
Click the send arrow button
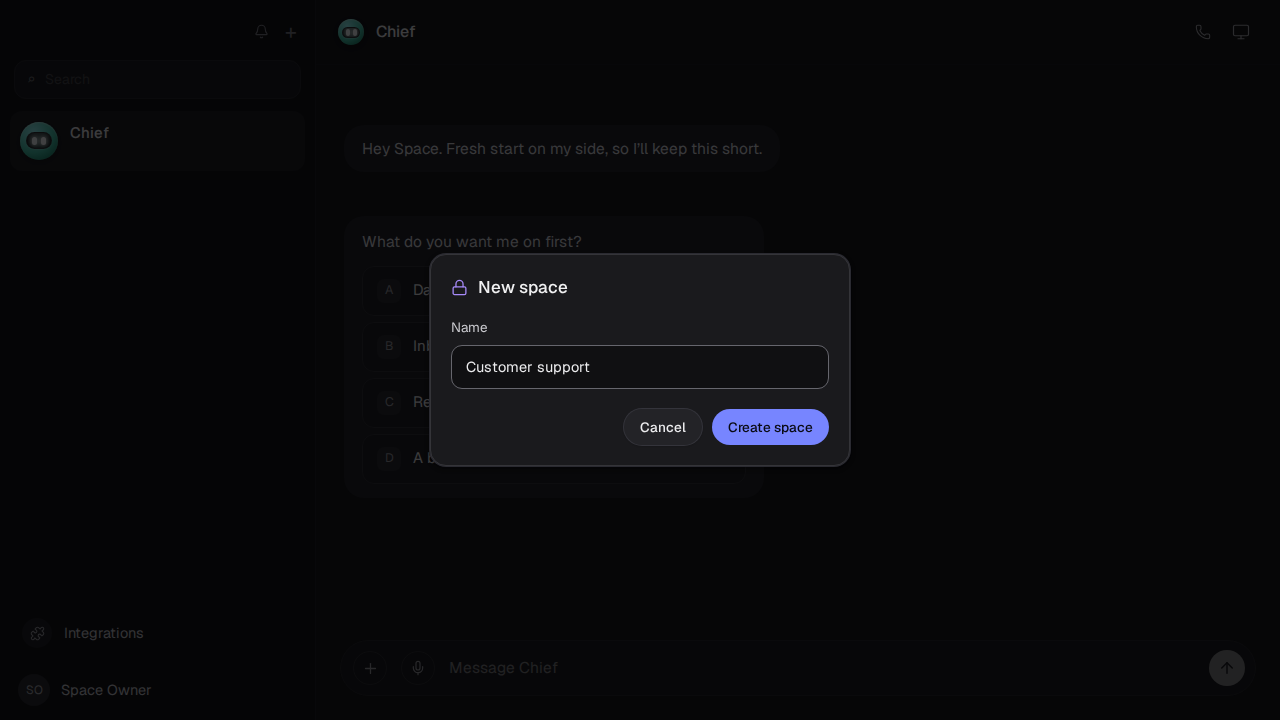[x=1227, y=668]
